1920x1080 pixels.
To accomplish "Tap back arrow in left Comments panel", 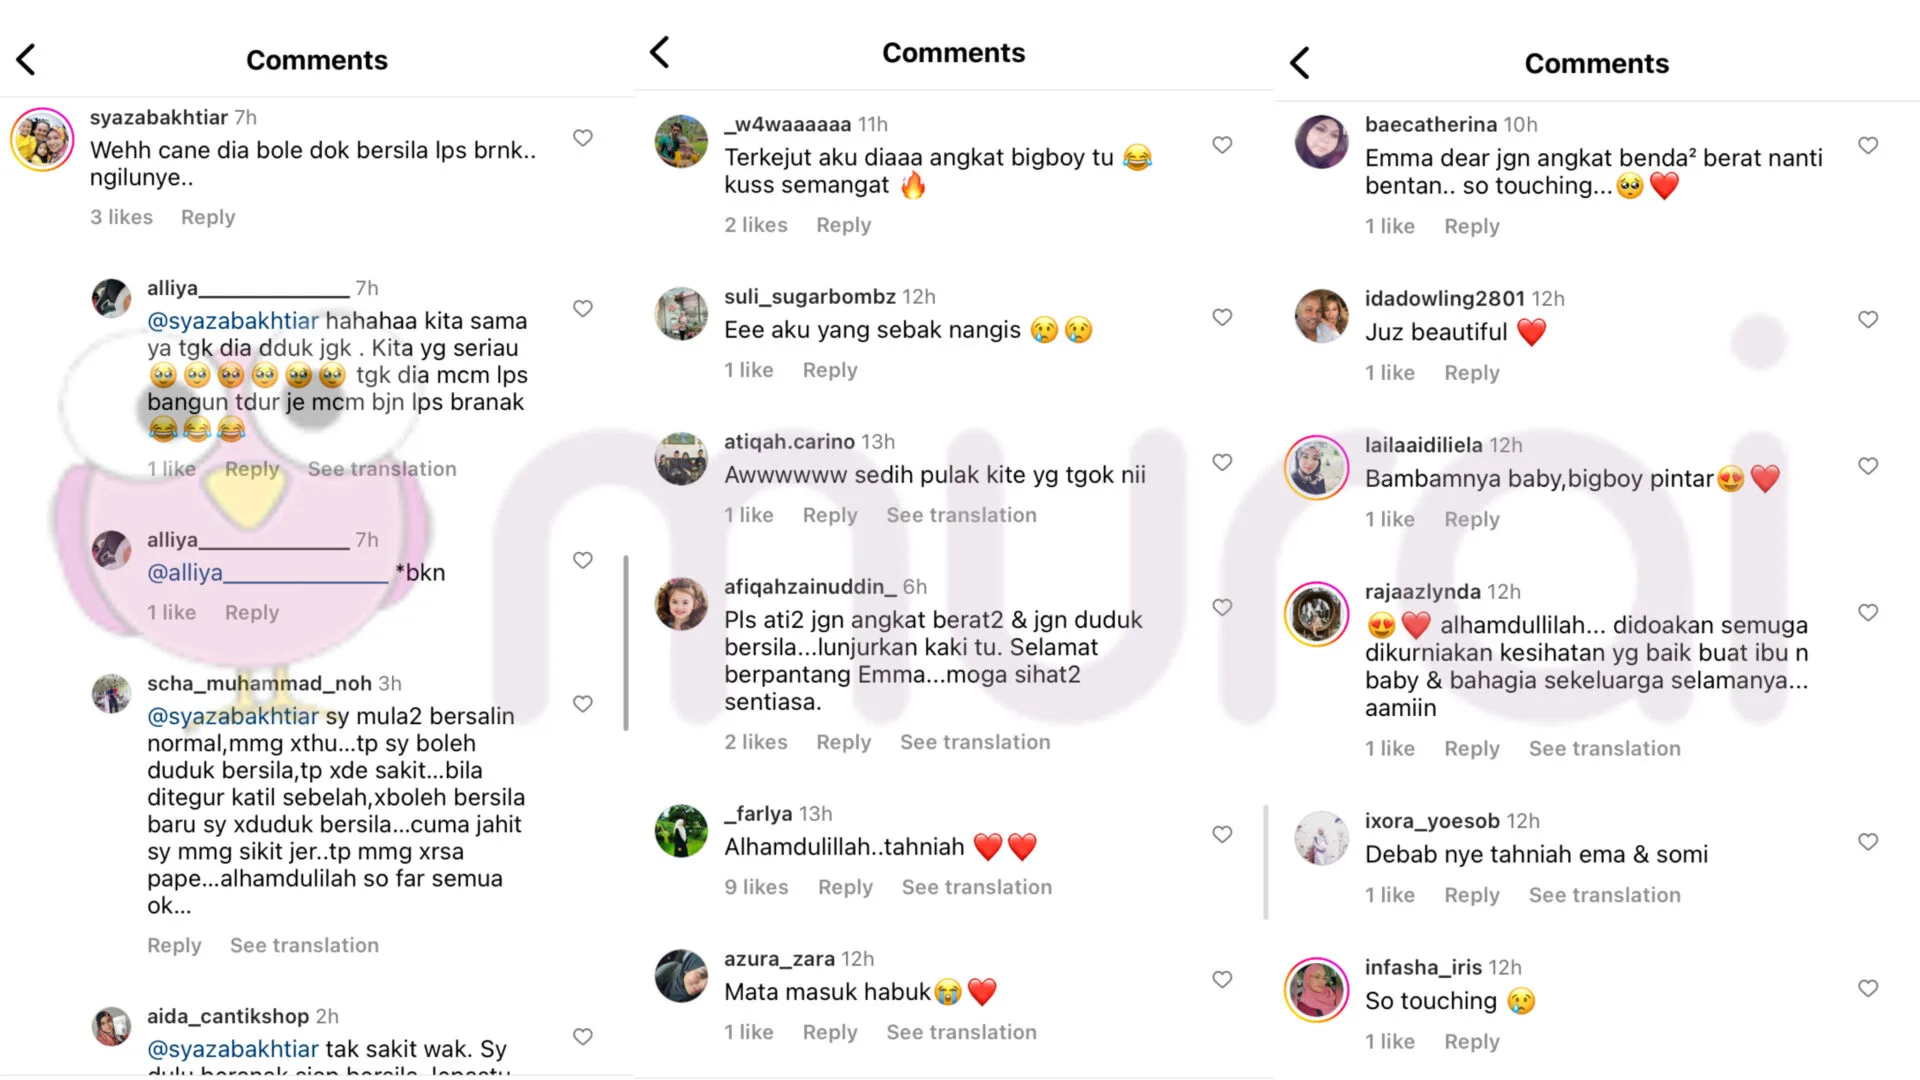I will coord(27,60).
